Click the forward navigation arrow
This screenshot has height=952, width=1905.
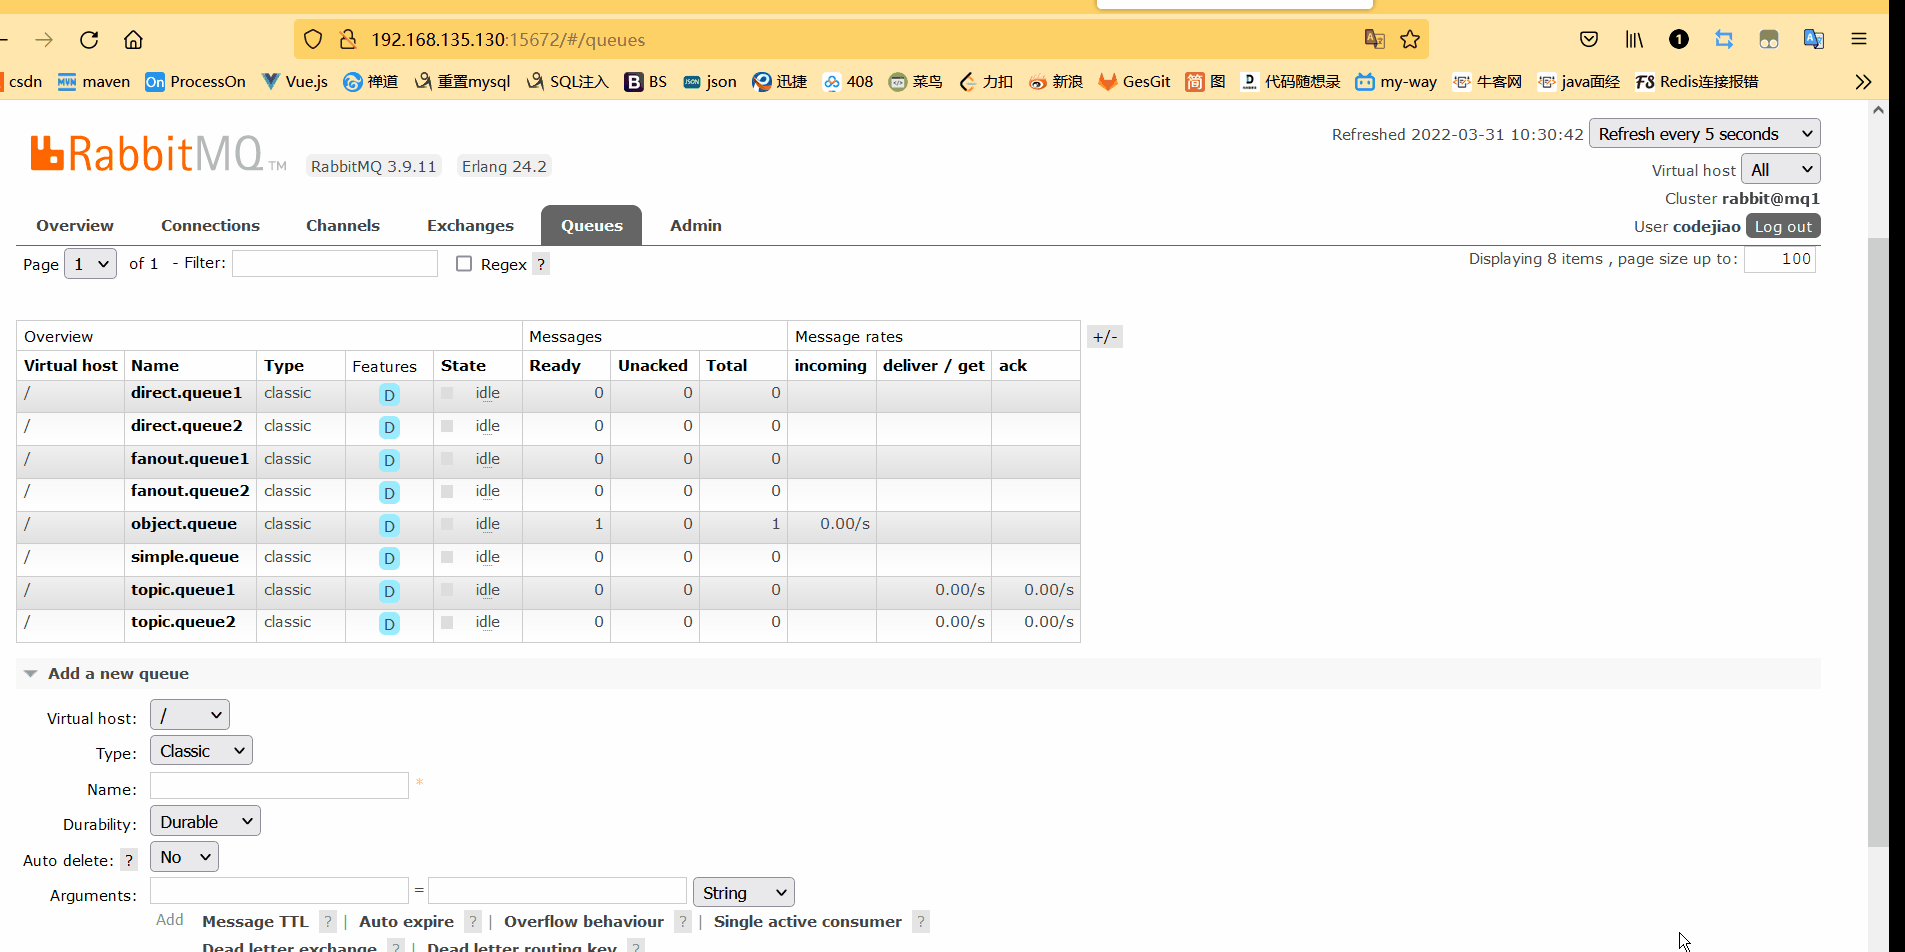pos(44,40)
